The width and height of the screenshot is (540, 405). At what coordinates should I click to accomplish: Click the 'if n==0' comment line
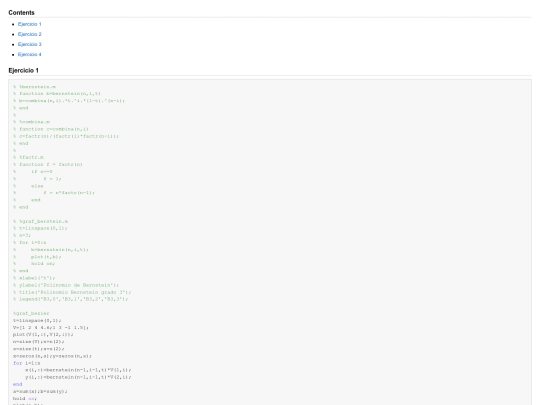tap(33, 172)
